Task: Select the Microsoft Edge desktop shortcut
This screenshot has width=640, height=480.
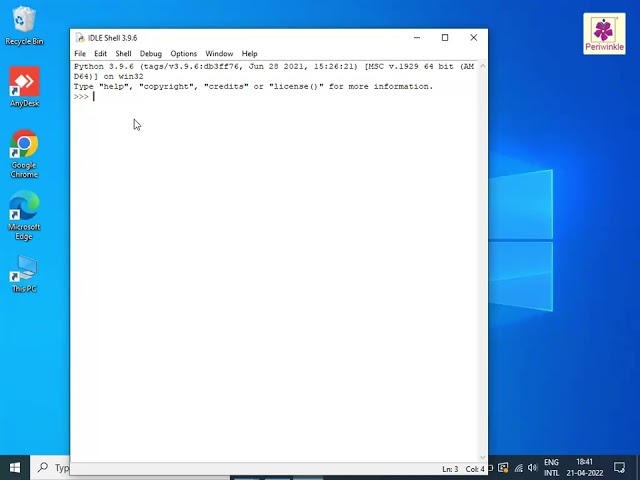Action: coord(24,216)
